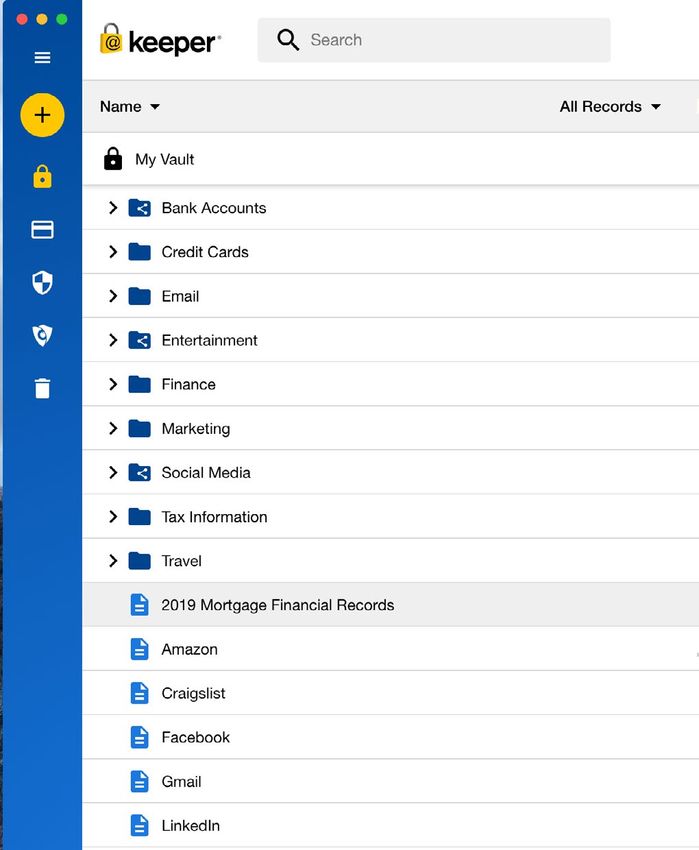Open the All Records filter dropdown
This screenshot has width=699, height=850.
[x=610, y=106]
